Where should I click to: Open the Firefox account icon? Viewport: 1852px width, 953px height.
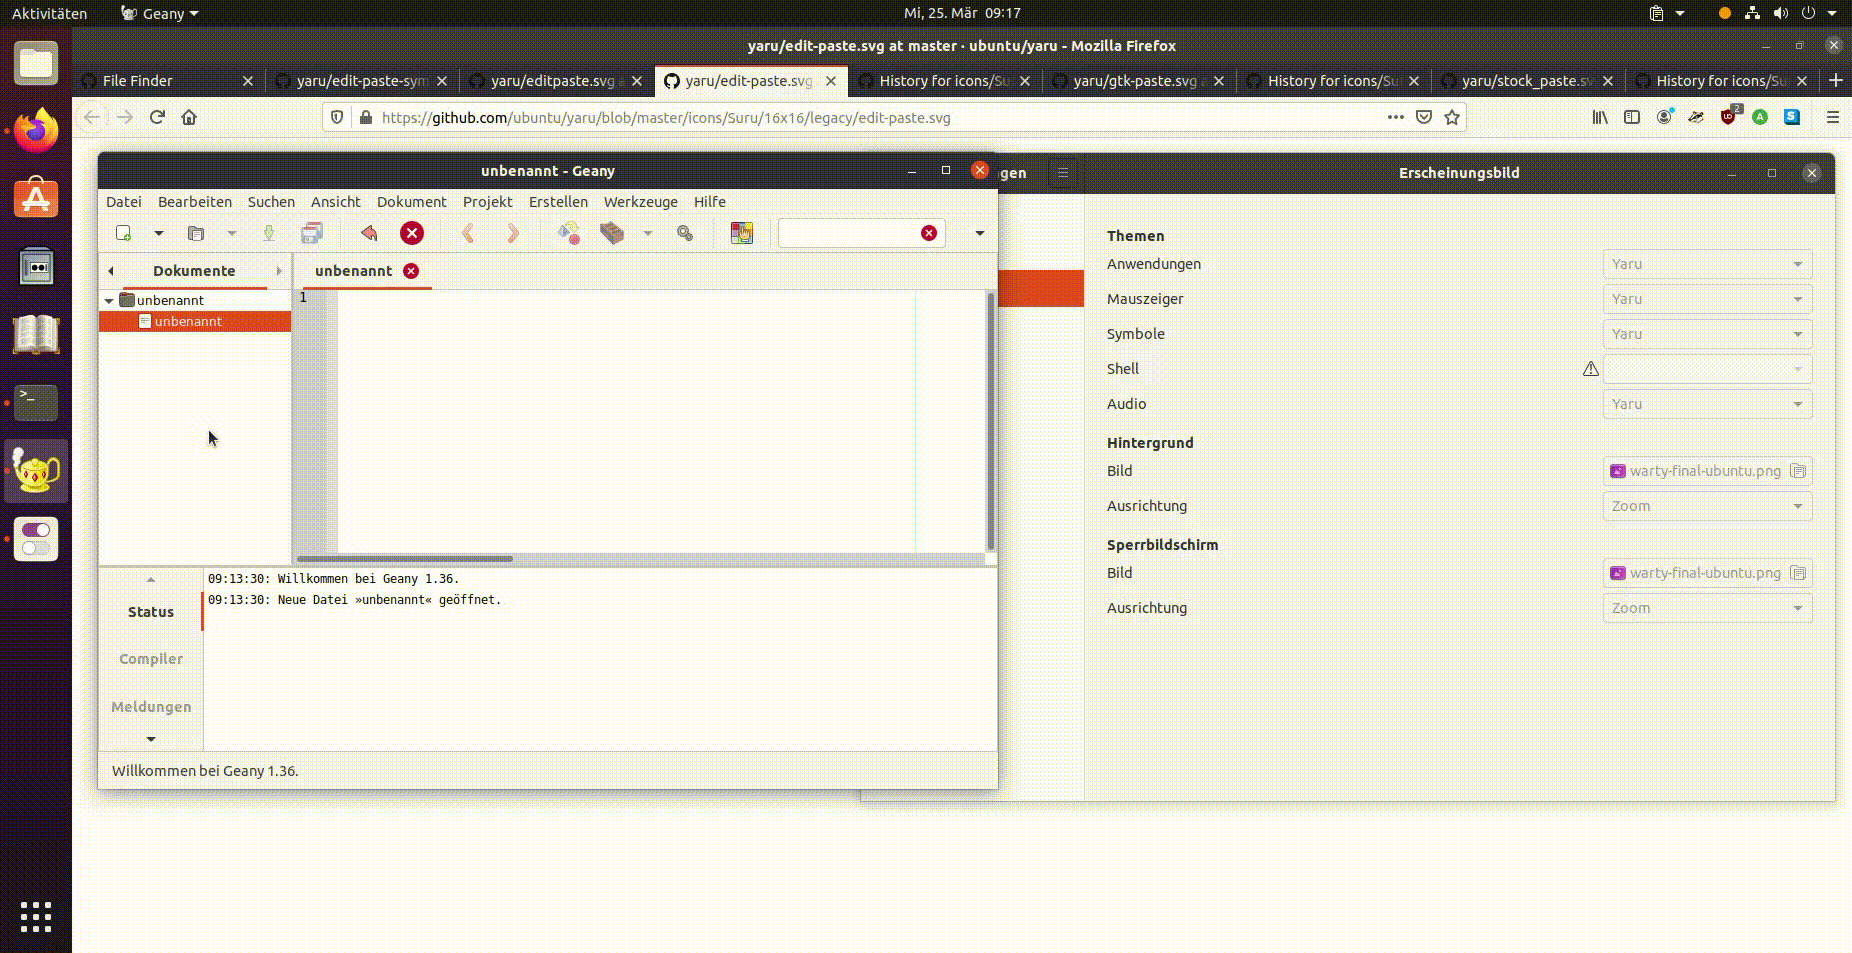pos(1664,117)
